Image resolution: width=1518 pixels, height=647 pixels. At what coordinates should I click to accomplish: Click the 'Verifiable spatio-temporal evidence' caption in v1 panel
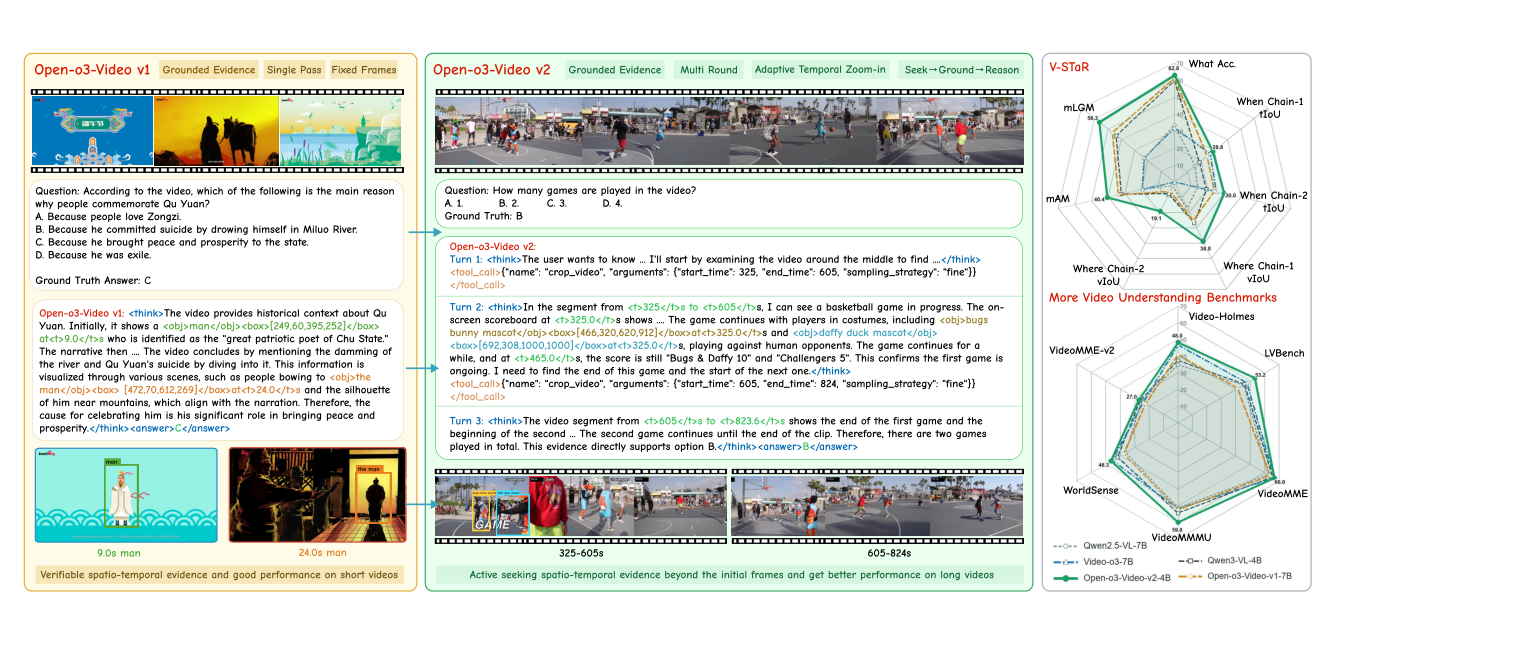click(x=219, y=574)
